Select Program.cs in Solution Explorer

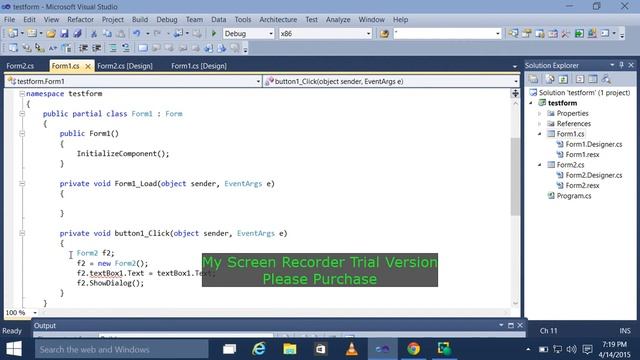coord(574,196)
